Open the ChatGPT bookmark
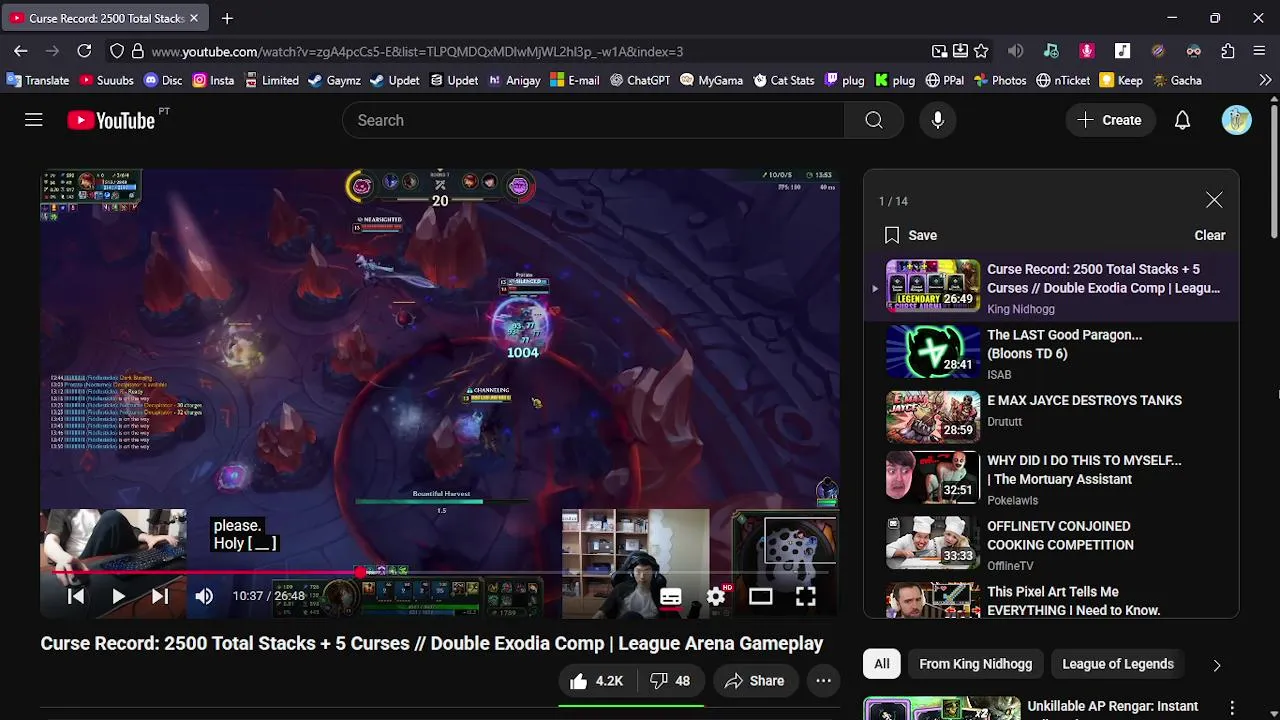The image size is (1280, 720). point(640,80)
